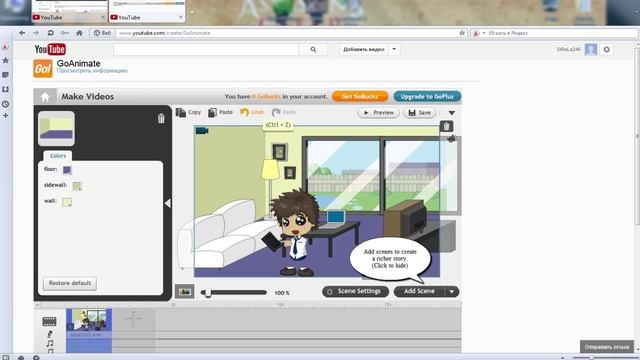
Task: Click the key icon in the browser toolbar
Action: coord(64,33)
